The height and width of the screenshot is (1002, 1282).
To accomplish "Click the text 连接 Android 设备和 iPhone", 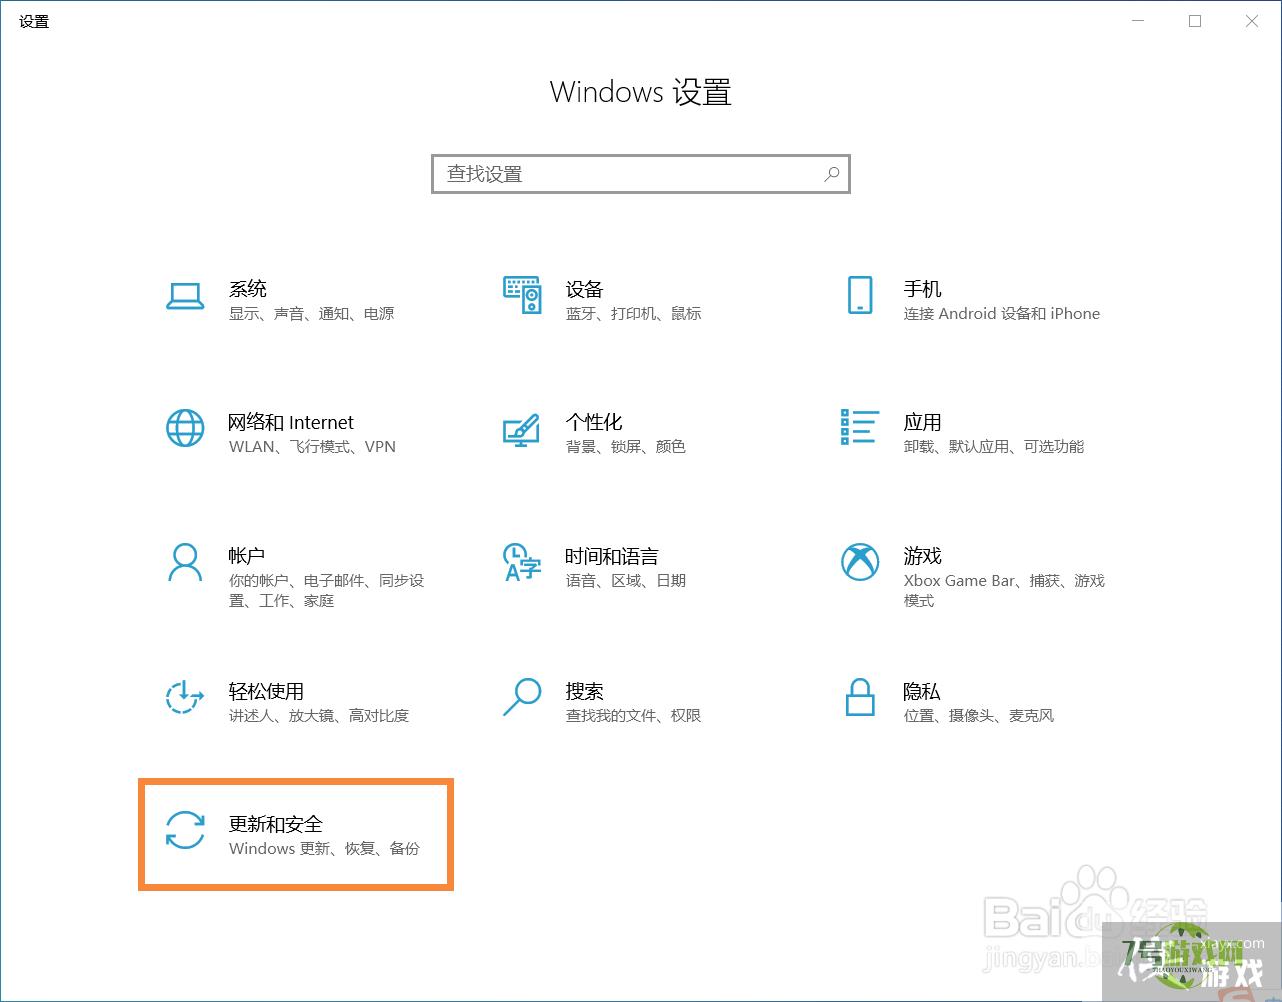I will [x=1002, y=314].
